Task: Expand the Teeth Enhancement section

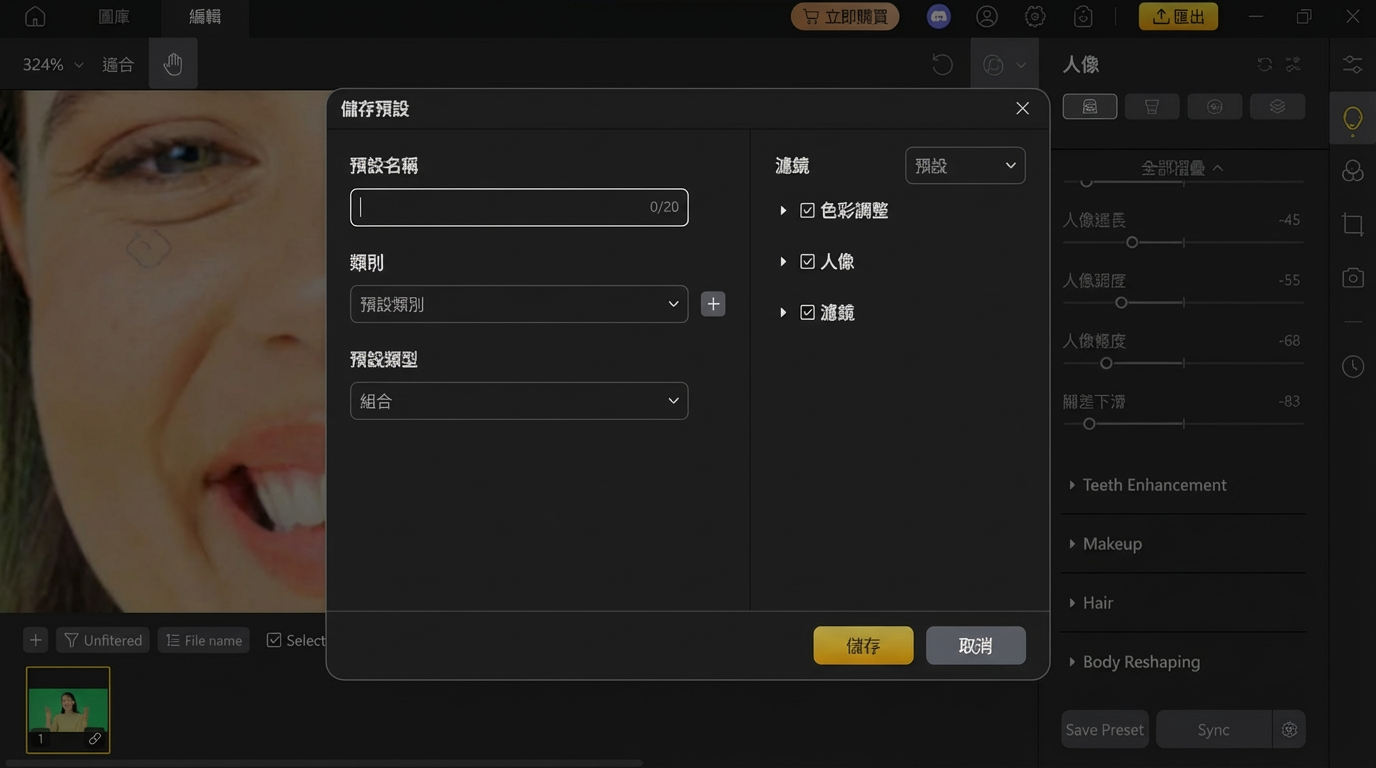Action: pos(1154,485)
